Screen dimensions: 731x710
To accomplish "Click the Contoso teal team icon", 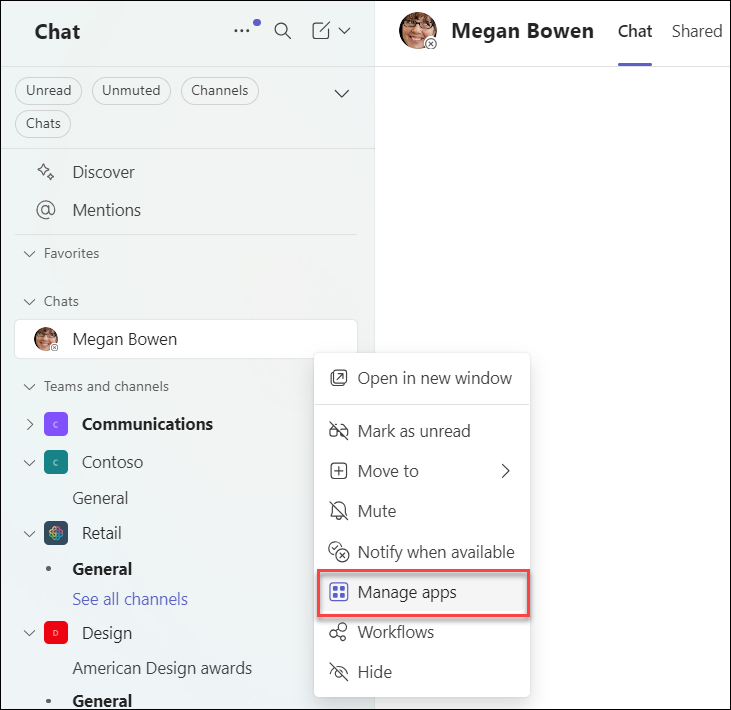I will click(x=56, y=462).
